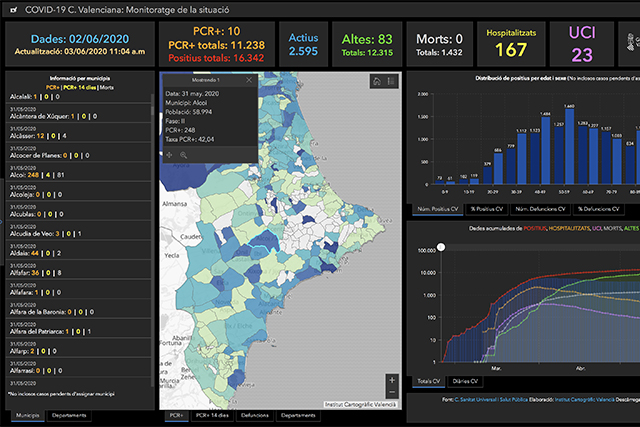Viewport: 640px width, 427px height.
Task: Open the Defuncions map tab
Action: tap(255, 416)
